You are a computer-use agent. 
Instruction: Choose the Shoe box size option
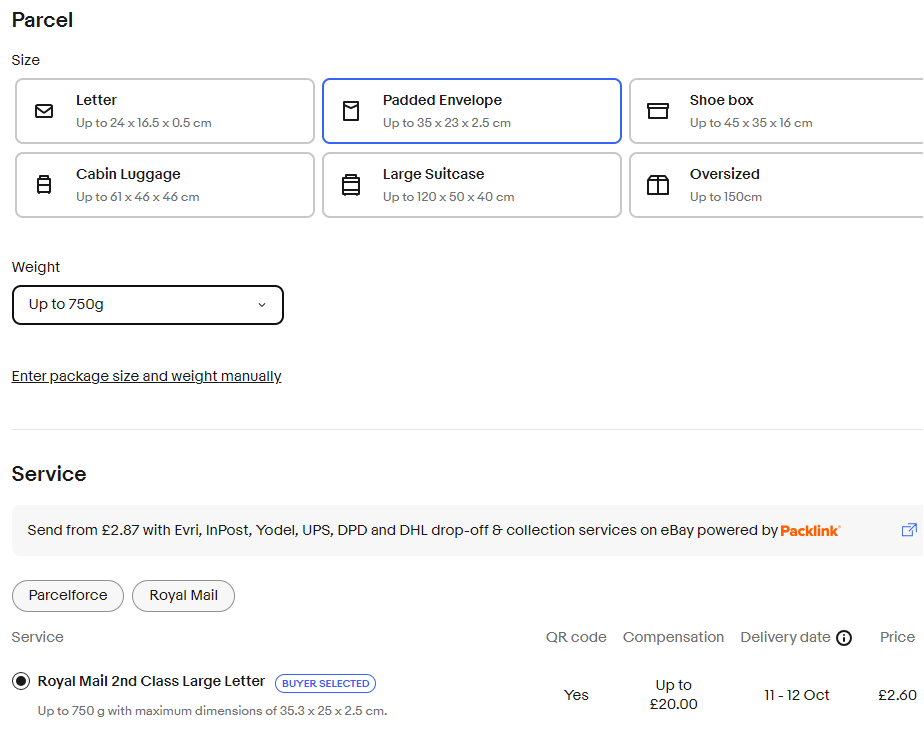pos(777,111)
